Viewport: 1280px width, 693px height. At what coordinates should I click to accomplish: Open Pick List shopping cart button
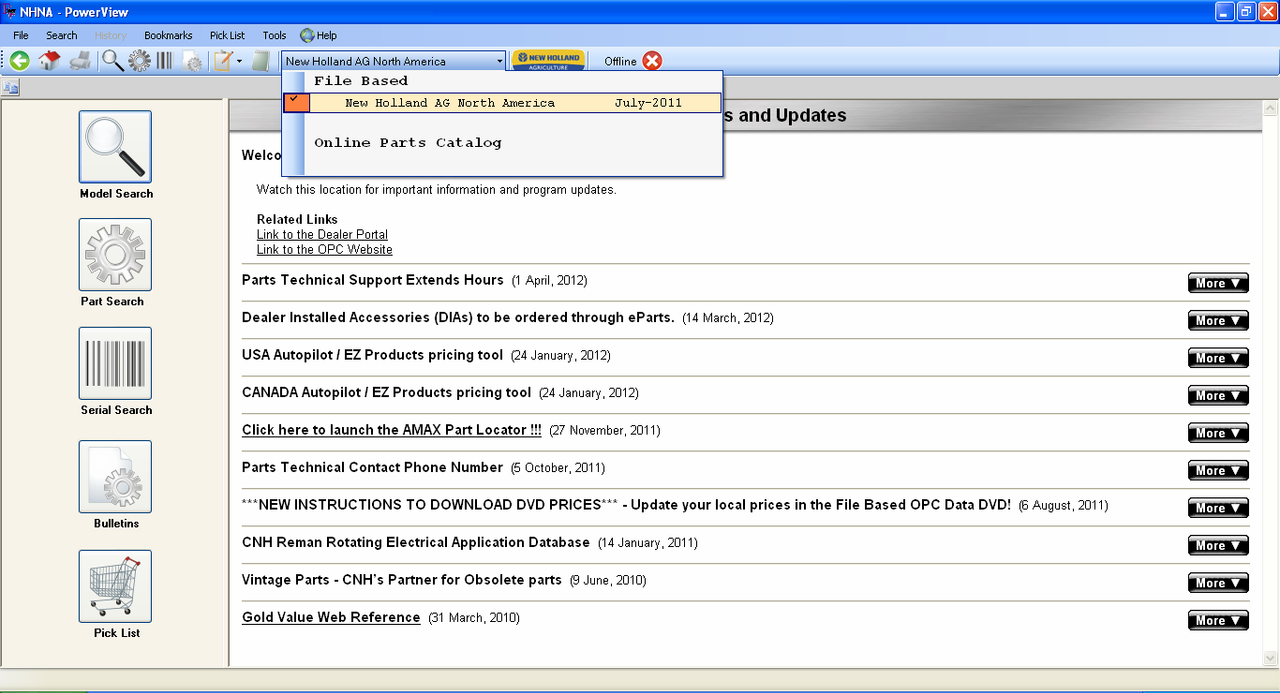tap(115, 586)
